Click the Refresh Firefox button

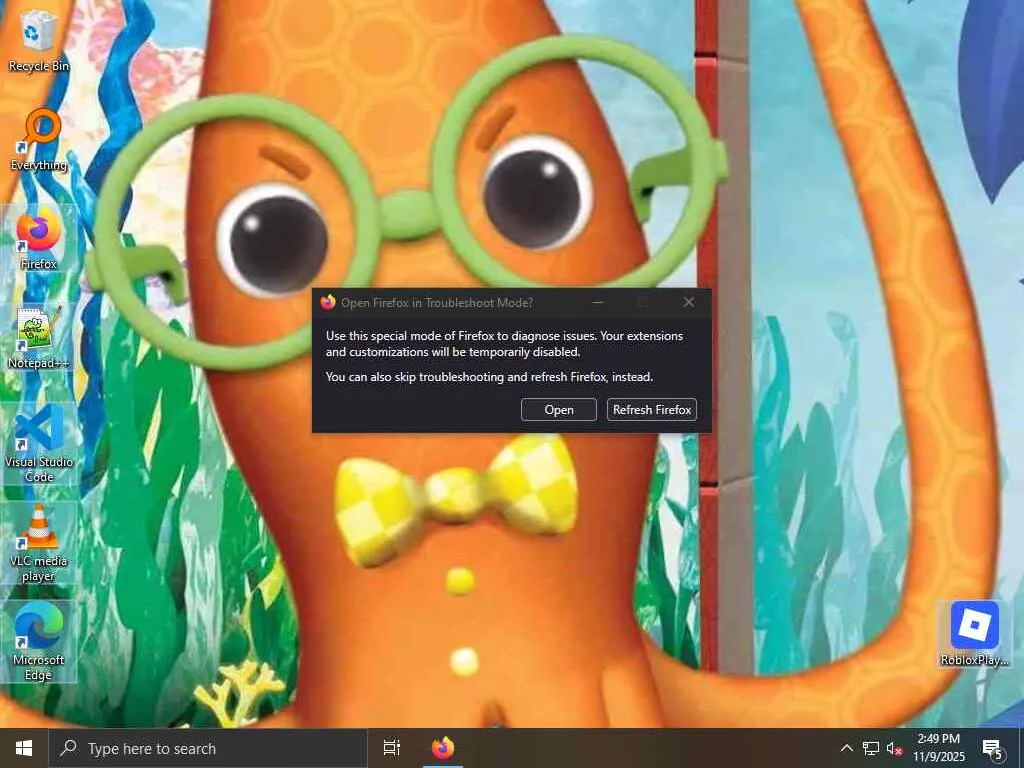point(652,409)
